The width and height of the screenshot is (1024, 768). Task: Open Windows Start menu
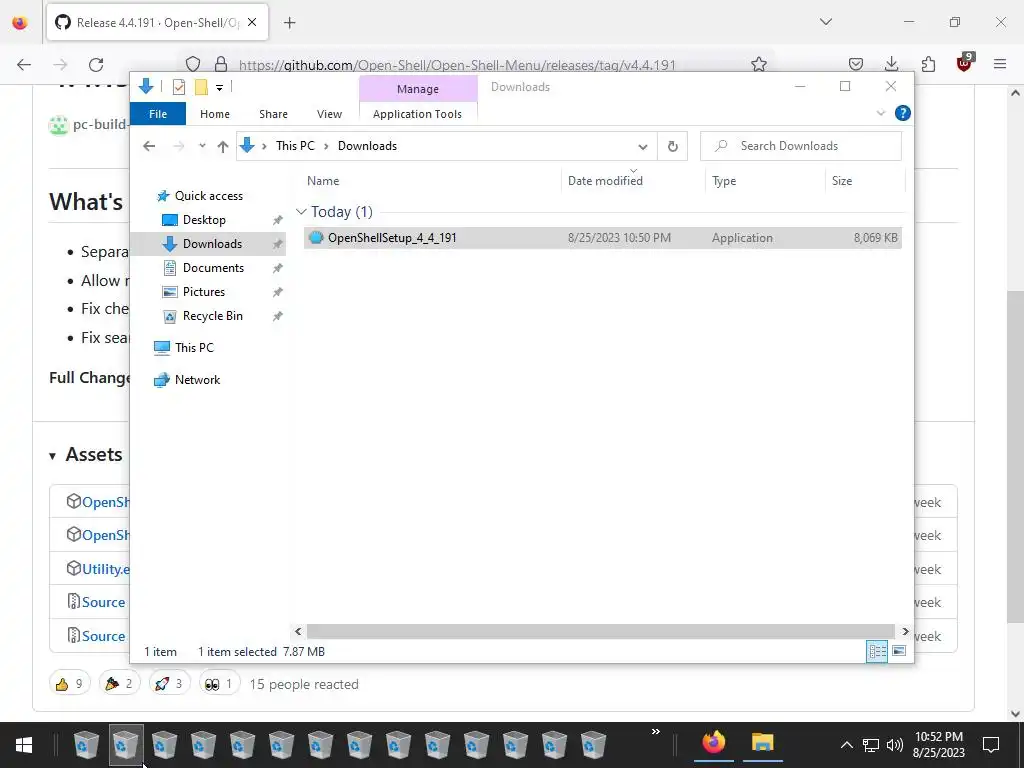click(24, 745)
